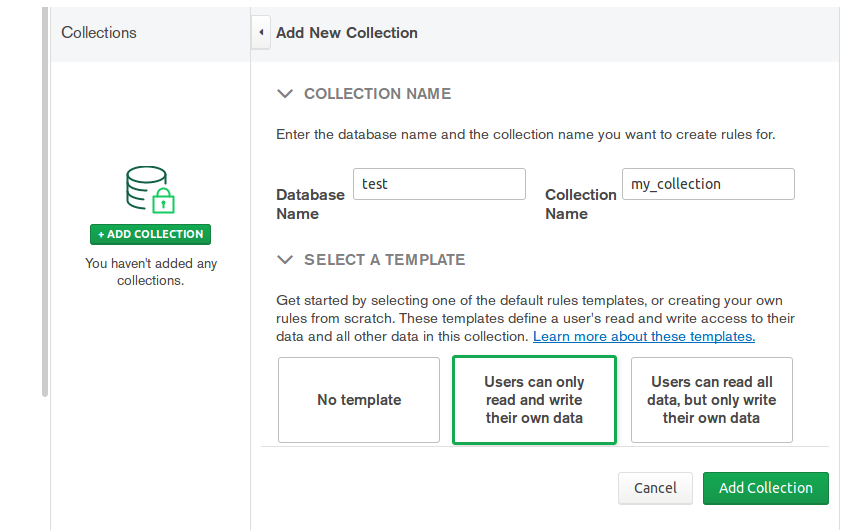Screen dimensions: 850x530
Task: Click the Database Name label
Action: [x=310, y=204]
